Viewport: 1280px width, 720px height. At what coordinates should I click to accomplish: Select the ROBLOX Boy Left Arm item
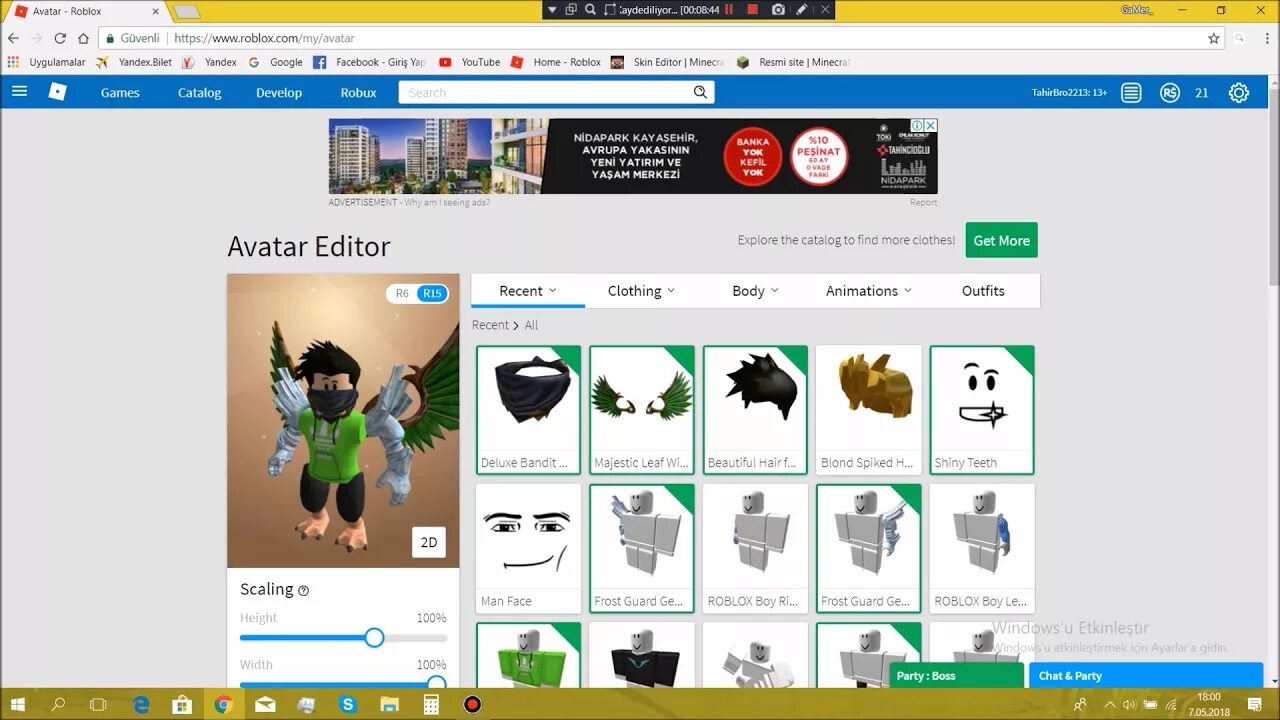point(982,549)
